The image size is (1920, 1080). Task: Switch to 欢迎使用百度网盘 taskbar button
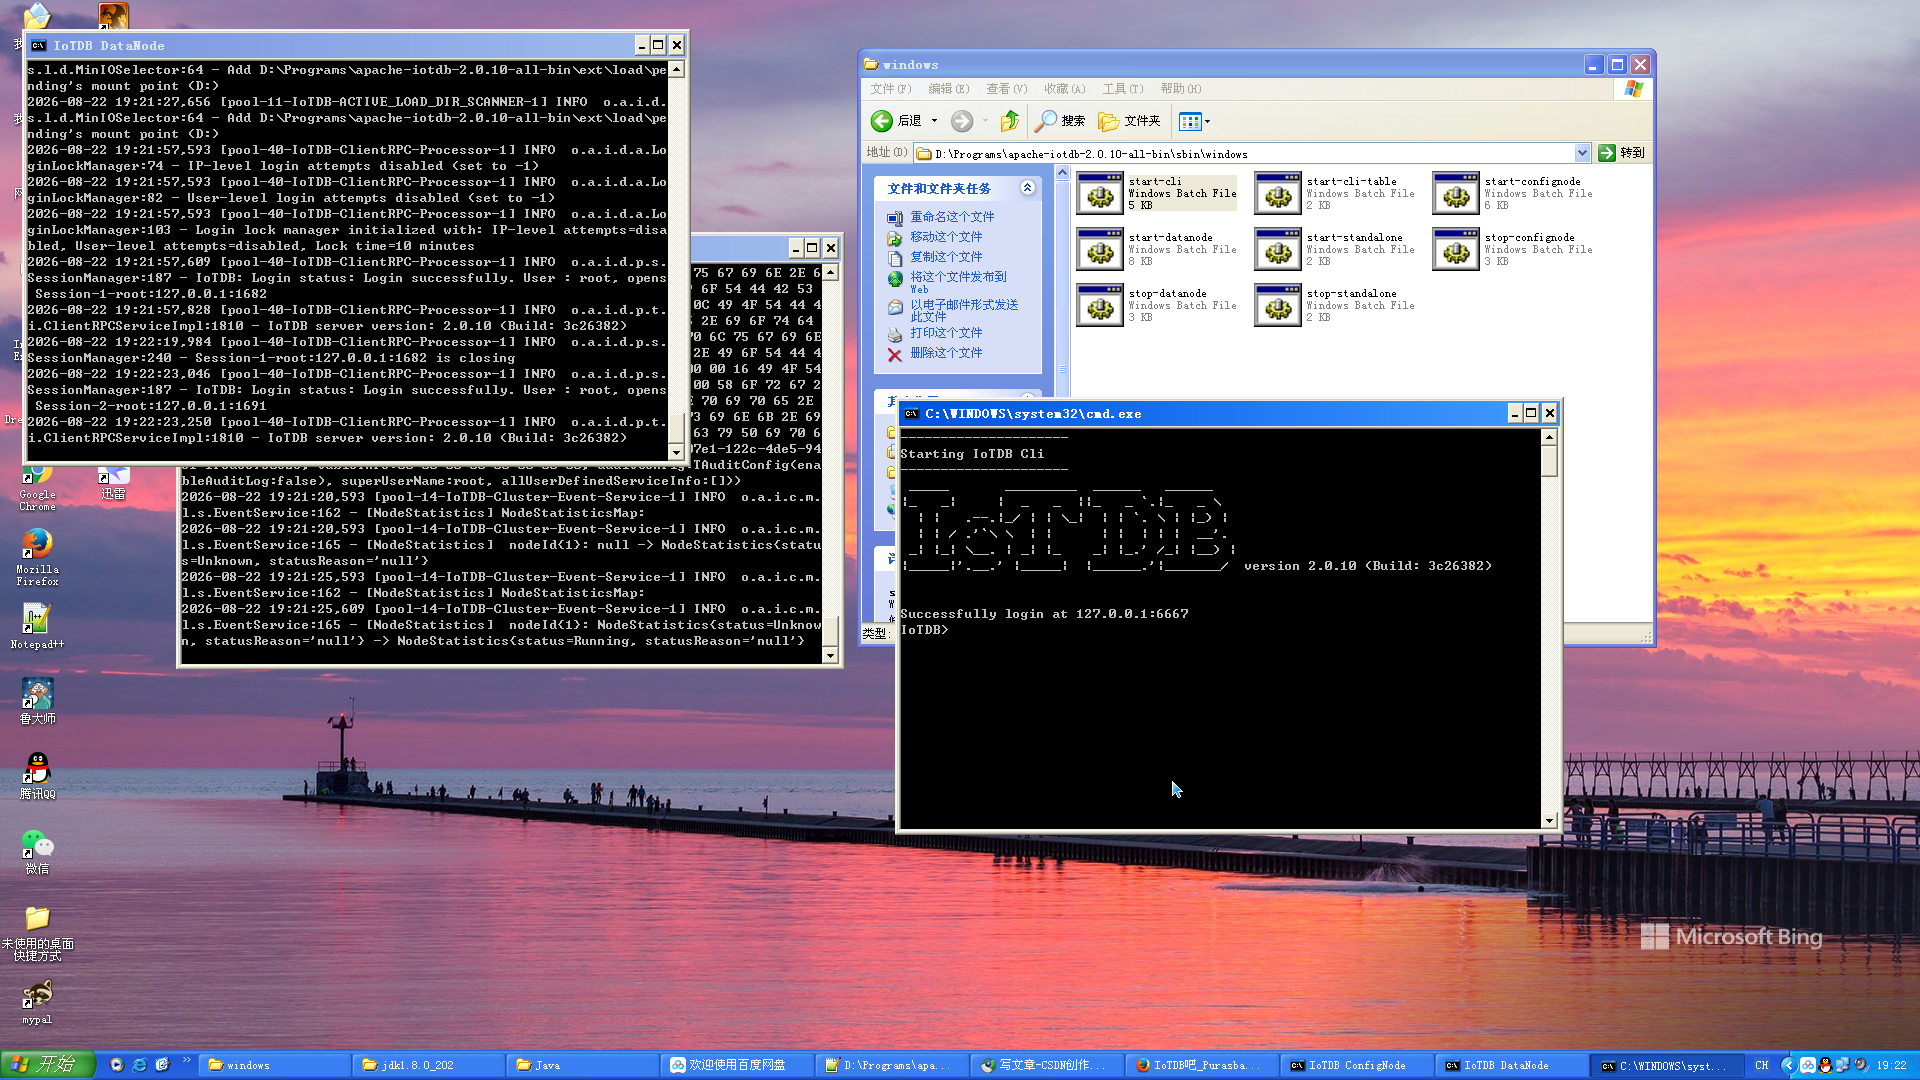(738, 1065)
